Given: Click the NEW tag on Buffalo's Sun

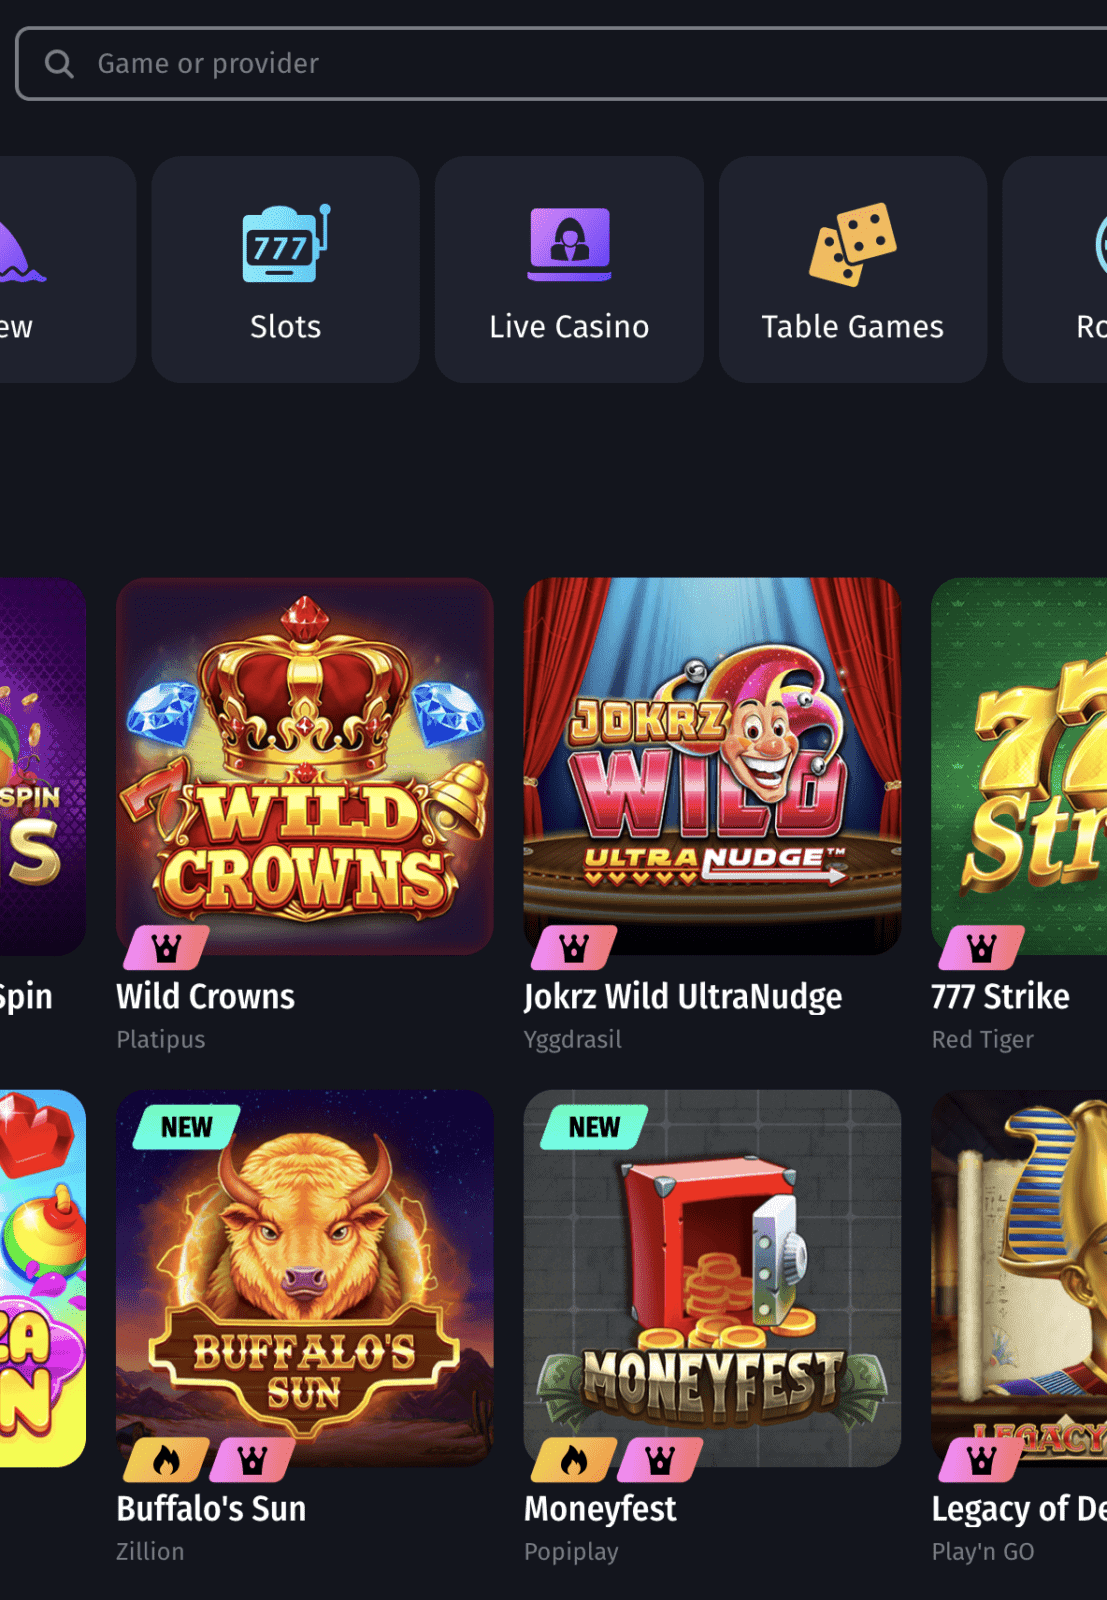Looking at the screenshot, I should point(187,1127).
